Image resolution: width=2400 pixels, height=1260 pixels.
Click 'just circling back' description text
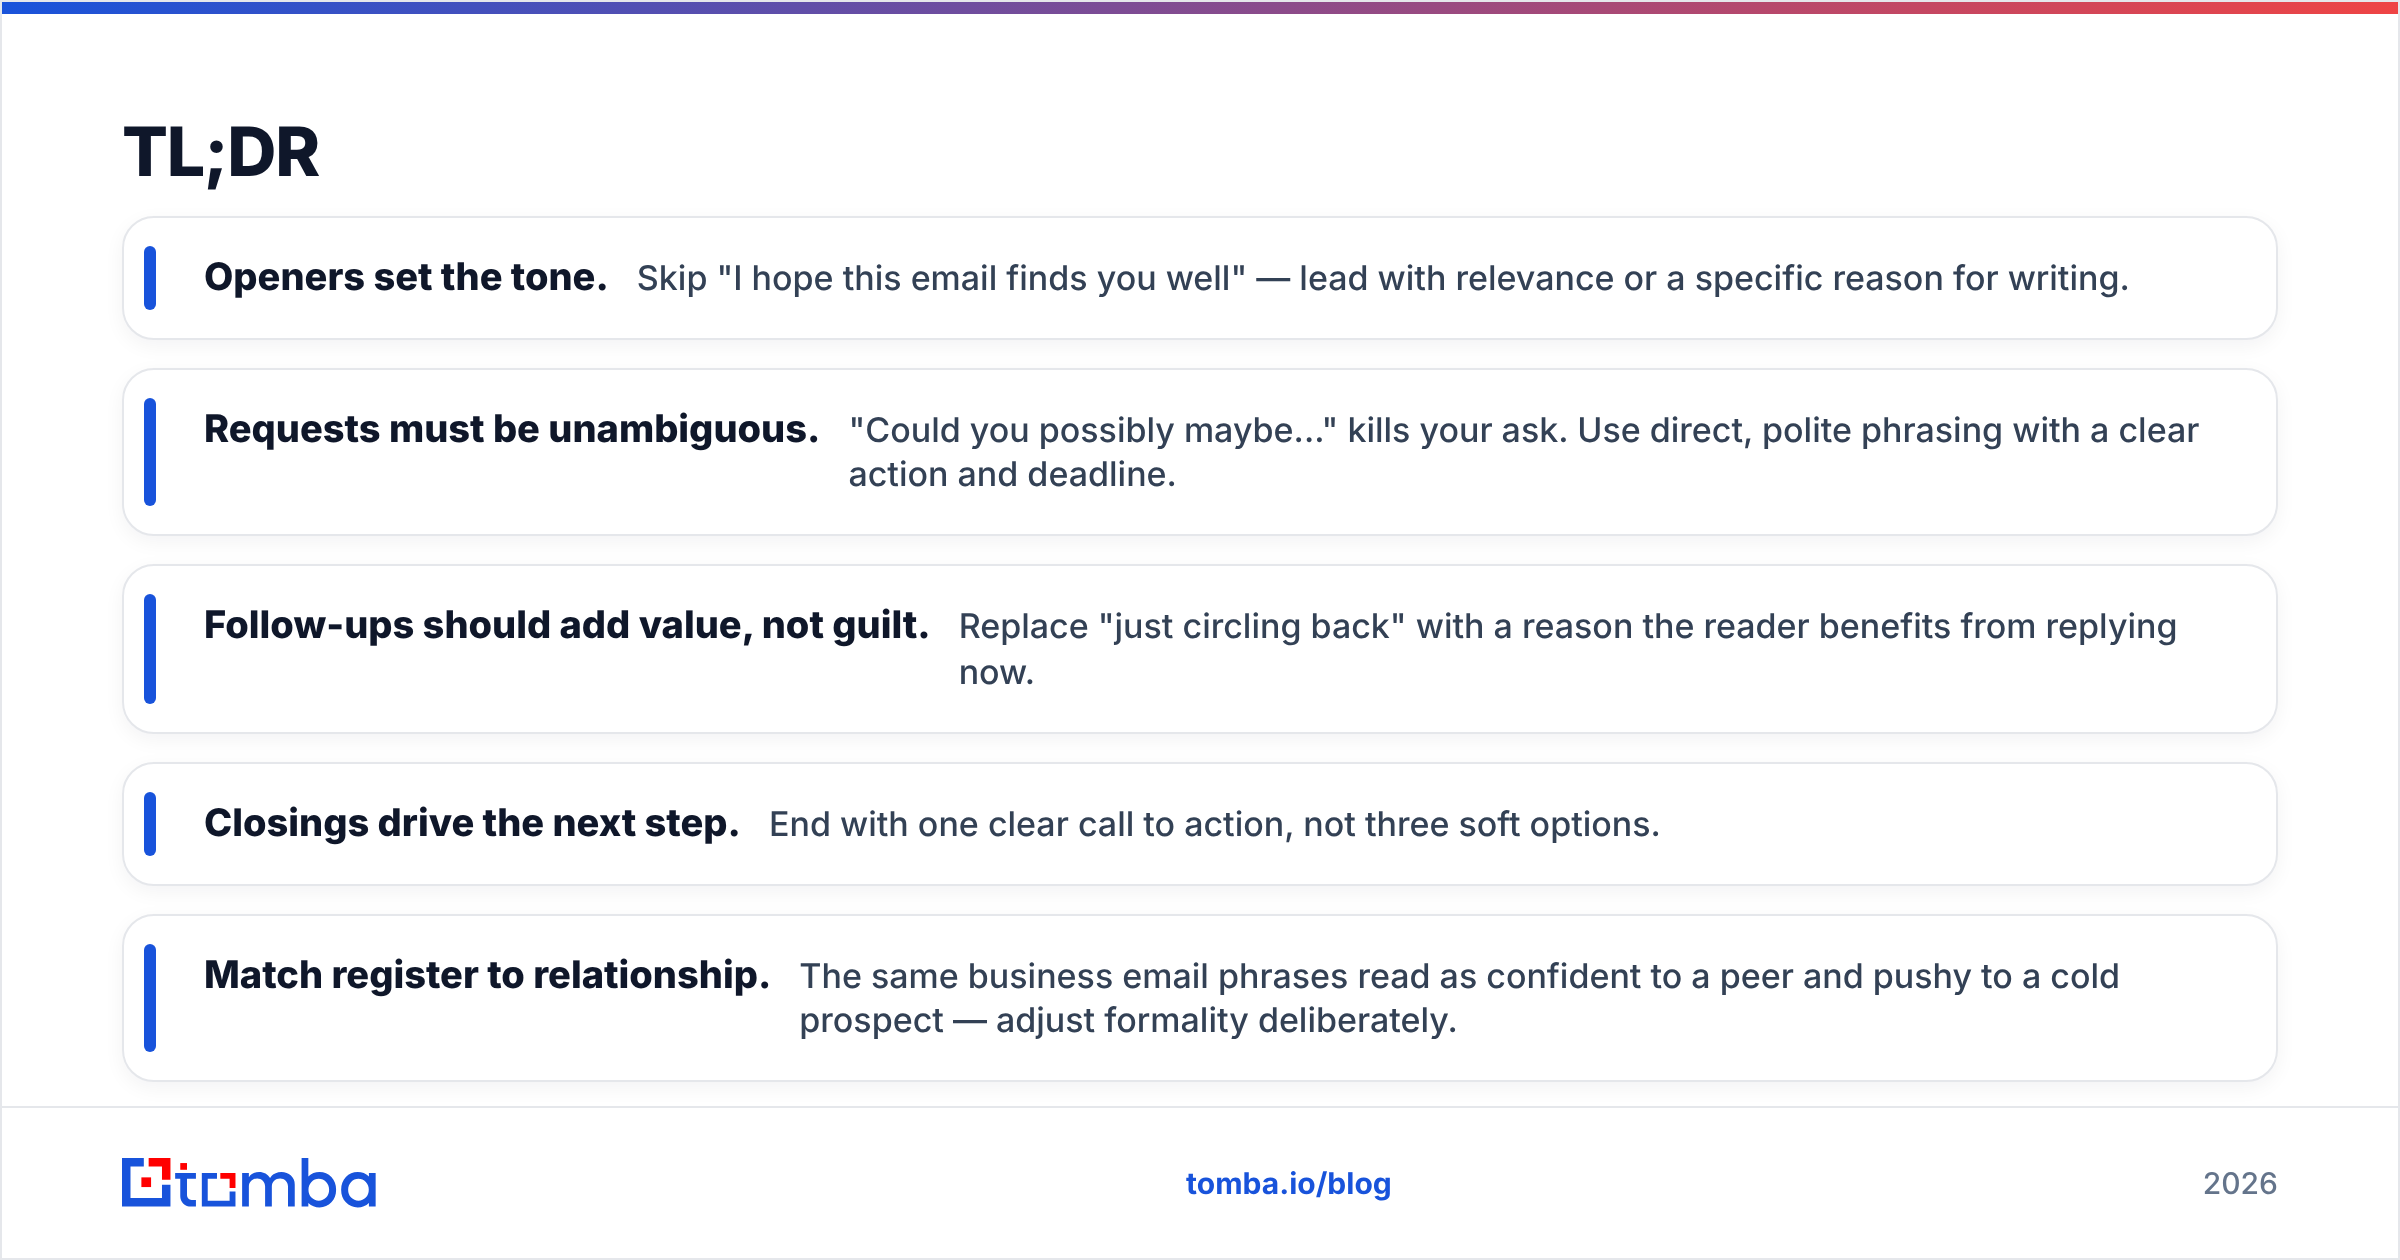[1568, 649]
